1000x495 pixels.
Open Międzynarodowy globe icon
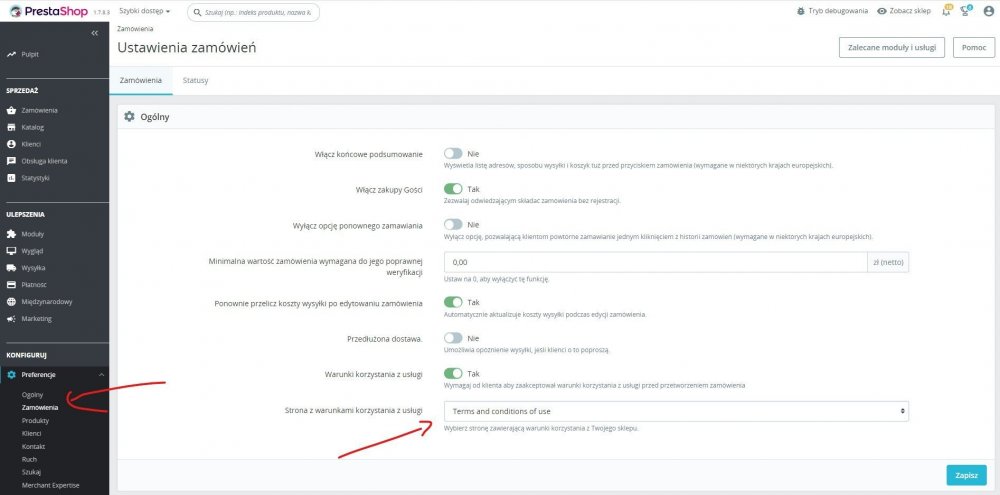tap(11, 302)
